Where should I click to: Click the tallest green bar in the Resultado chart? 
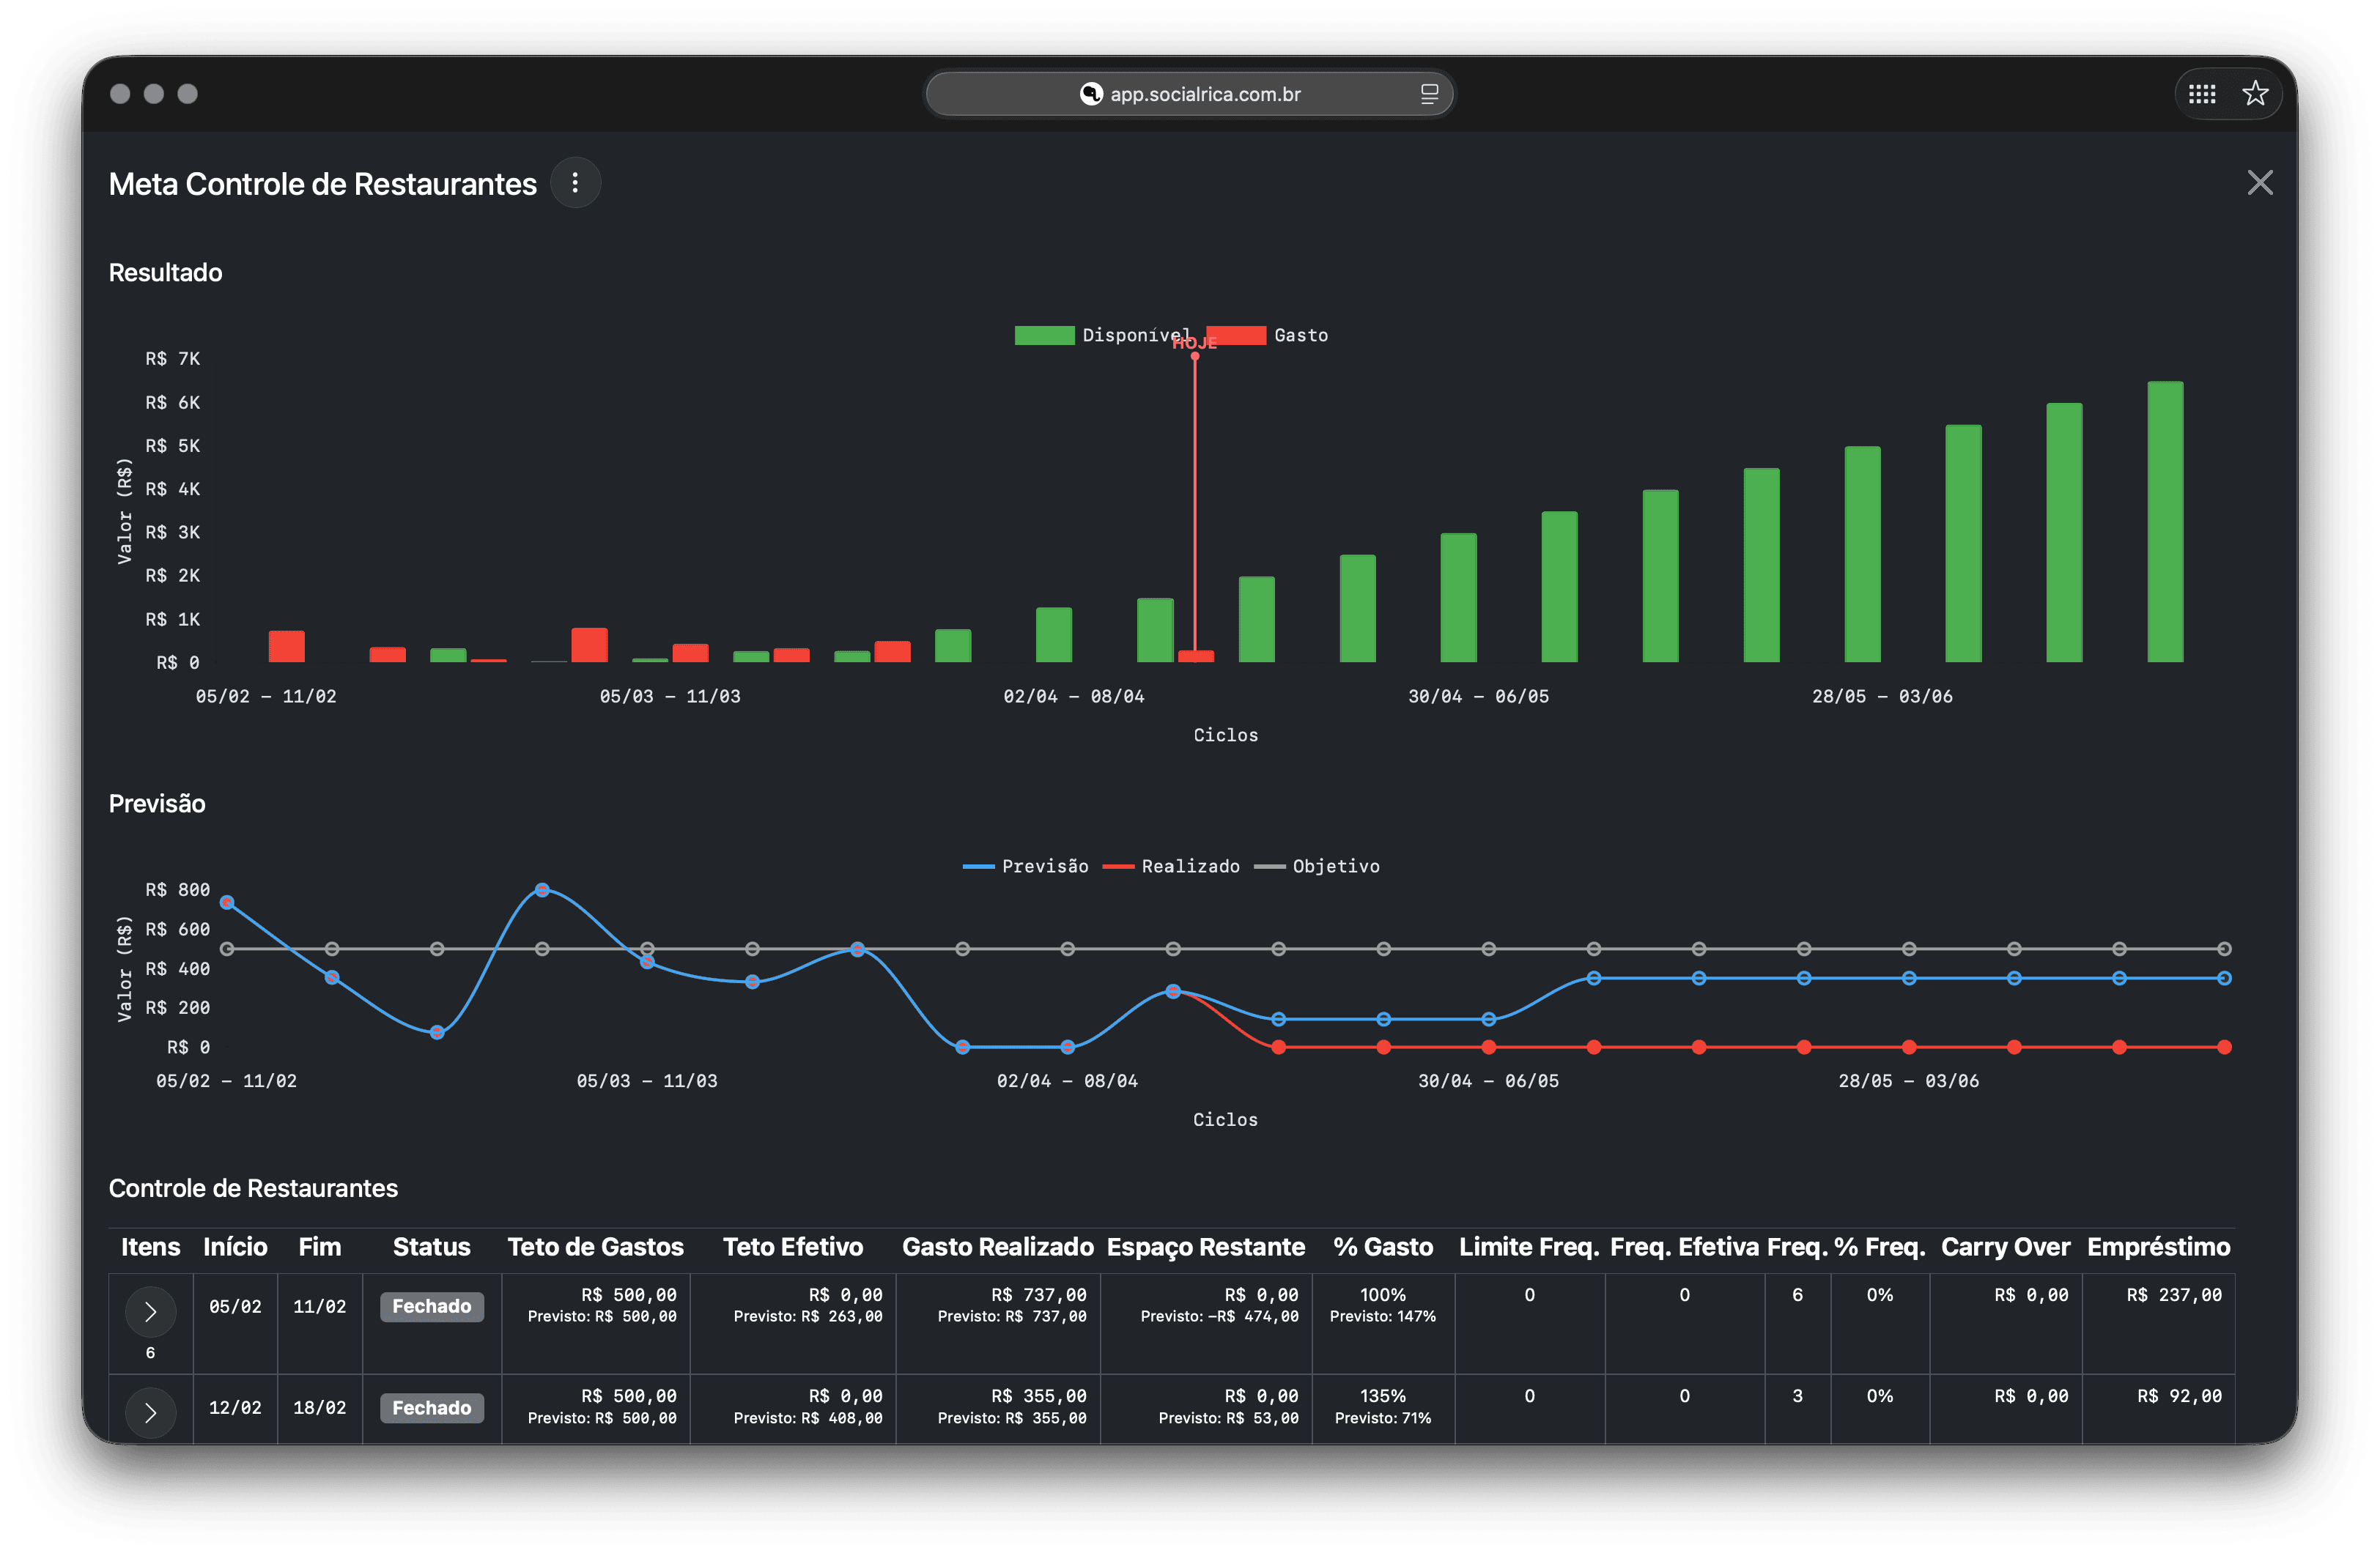pyautogui.click(x=2166, y=520)
